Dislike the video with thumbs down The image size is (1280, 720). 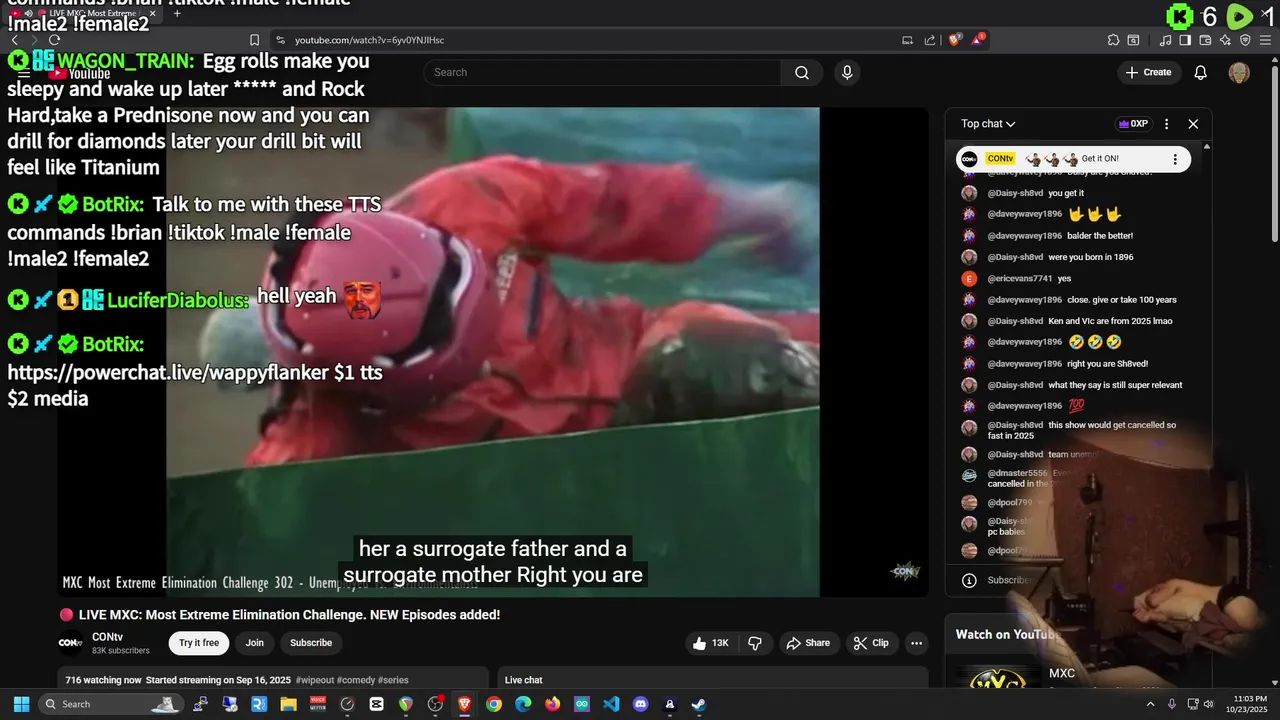coord(755,643)
